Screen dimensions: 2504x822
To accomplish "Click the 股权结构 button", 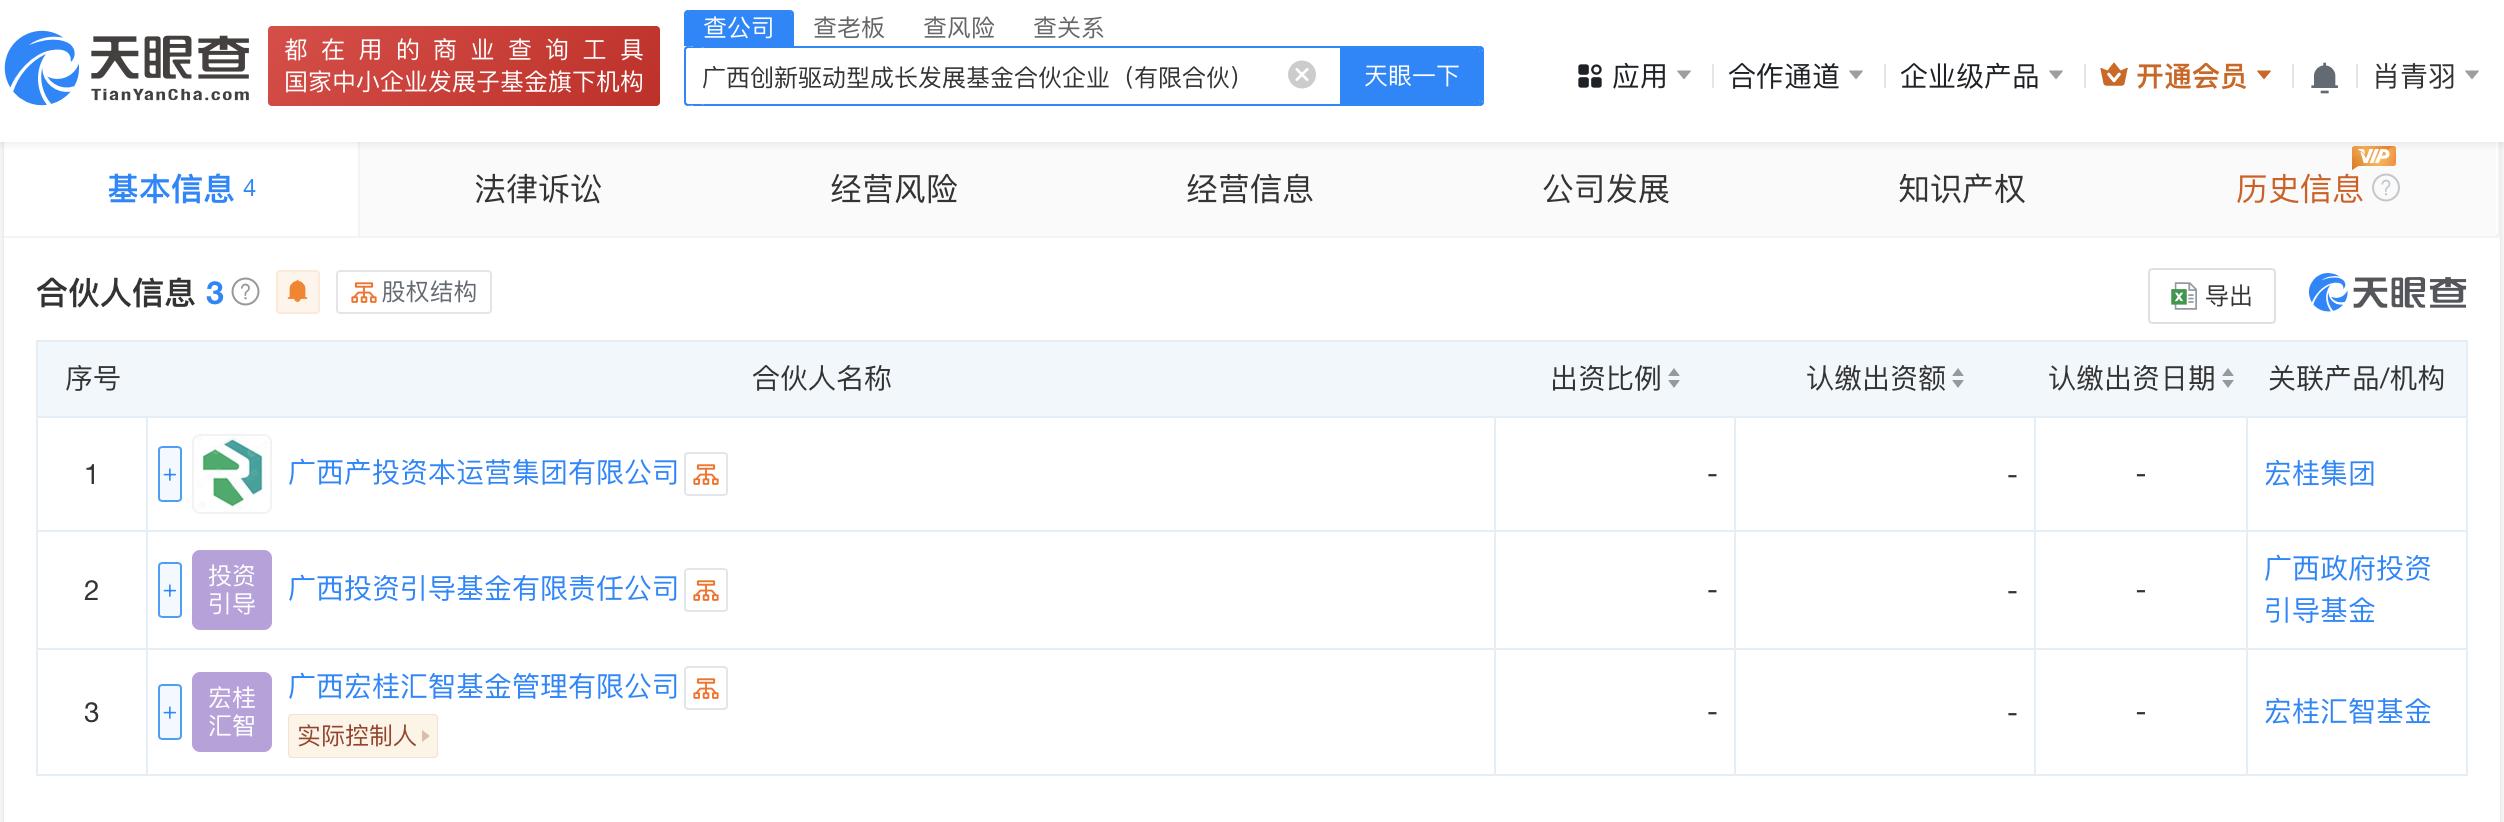I will 414,292.
